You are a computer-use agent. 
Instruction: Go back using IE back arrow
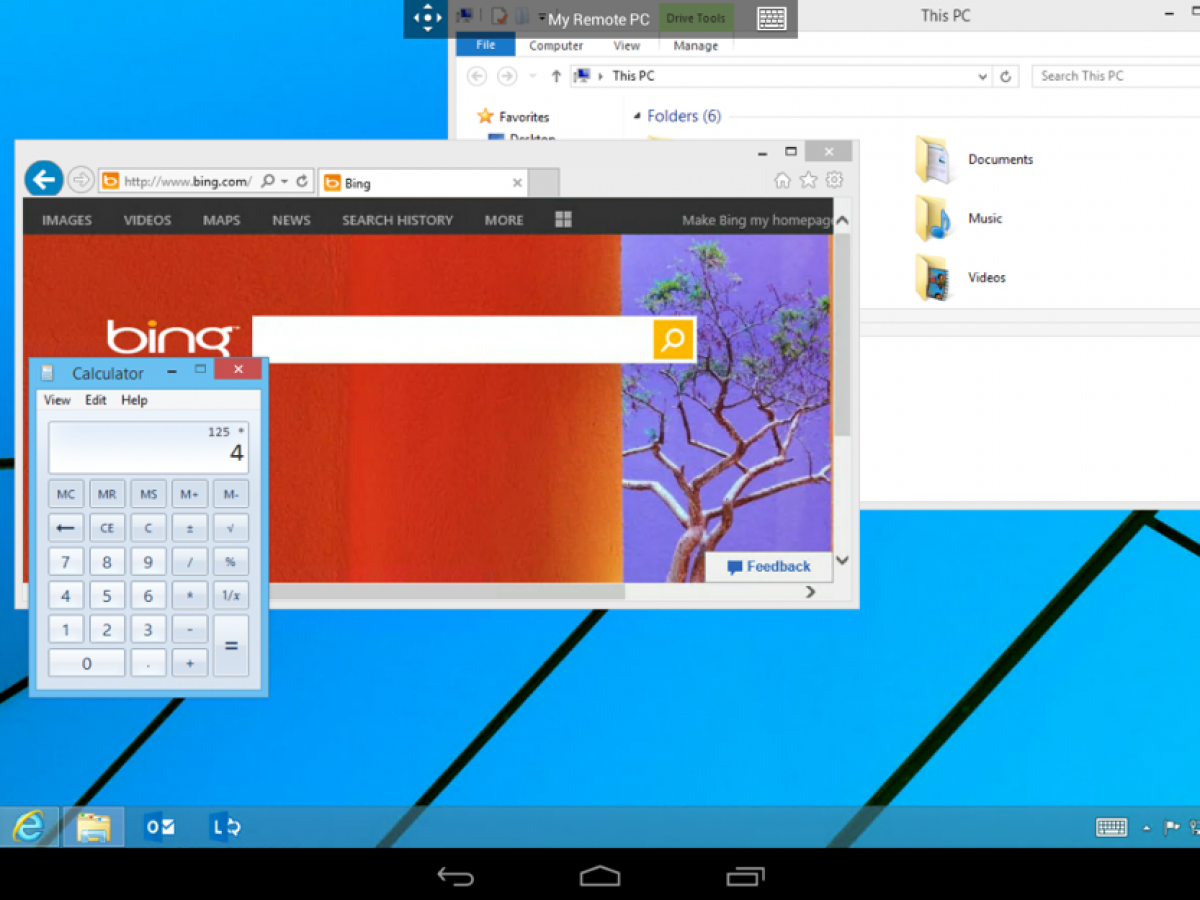tap(43, 179)
